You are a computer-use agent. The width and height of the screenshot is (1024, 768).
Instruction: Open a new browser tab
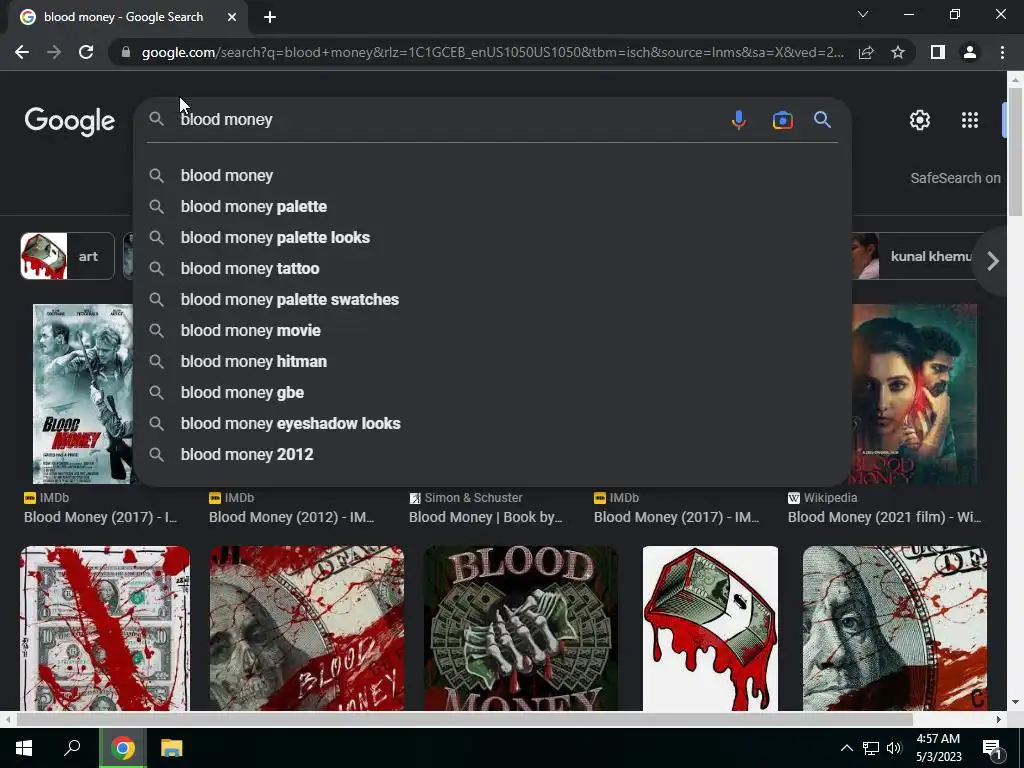[270, 18]
